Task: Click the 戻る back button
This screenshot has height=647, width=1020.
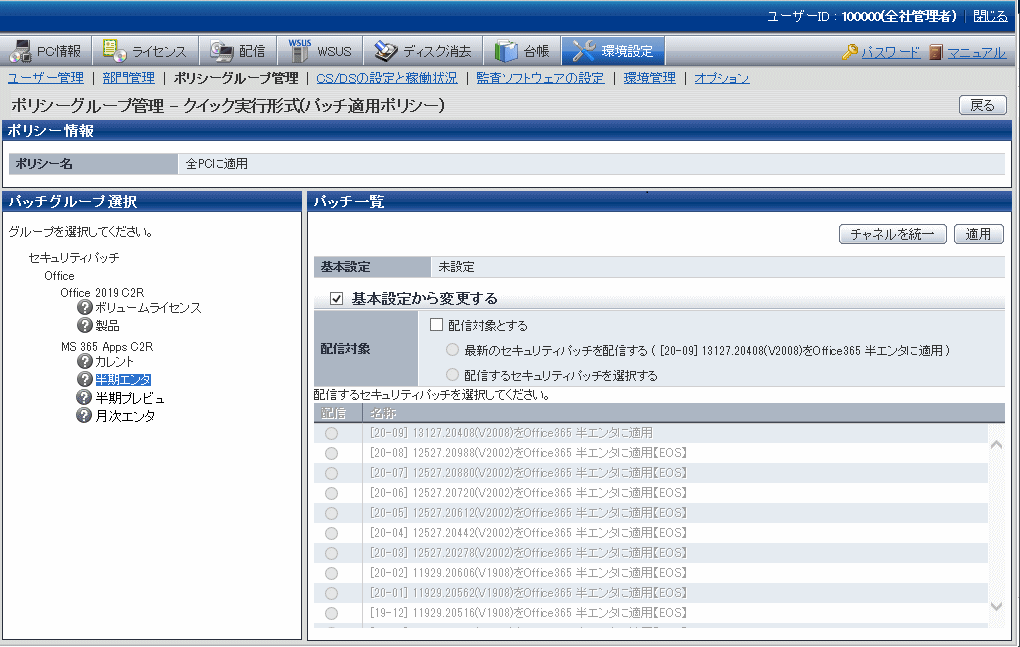Action: [x=982, y=105]
